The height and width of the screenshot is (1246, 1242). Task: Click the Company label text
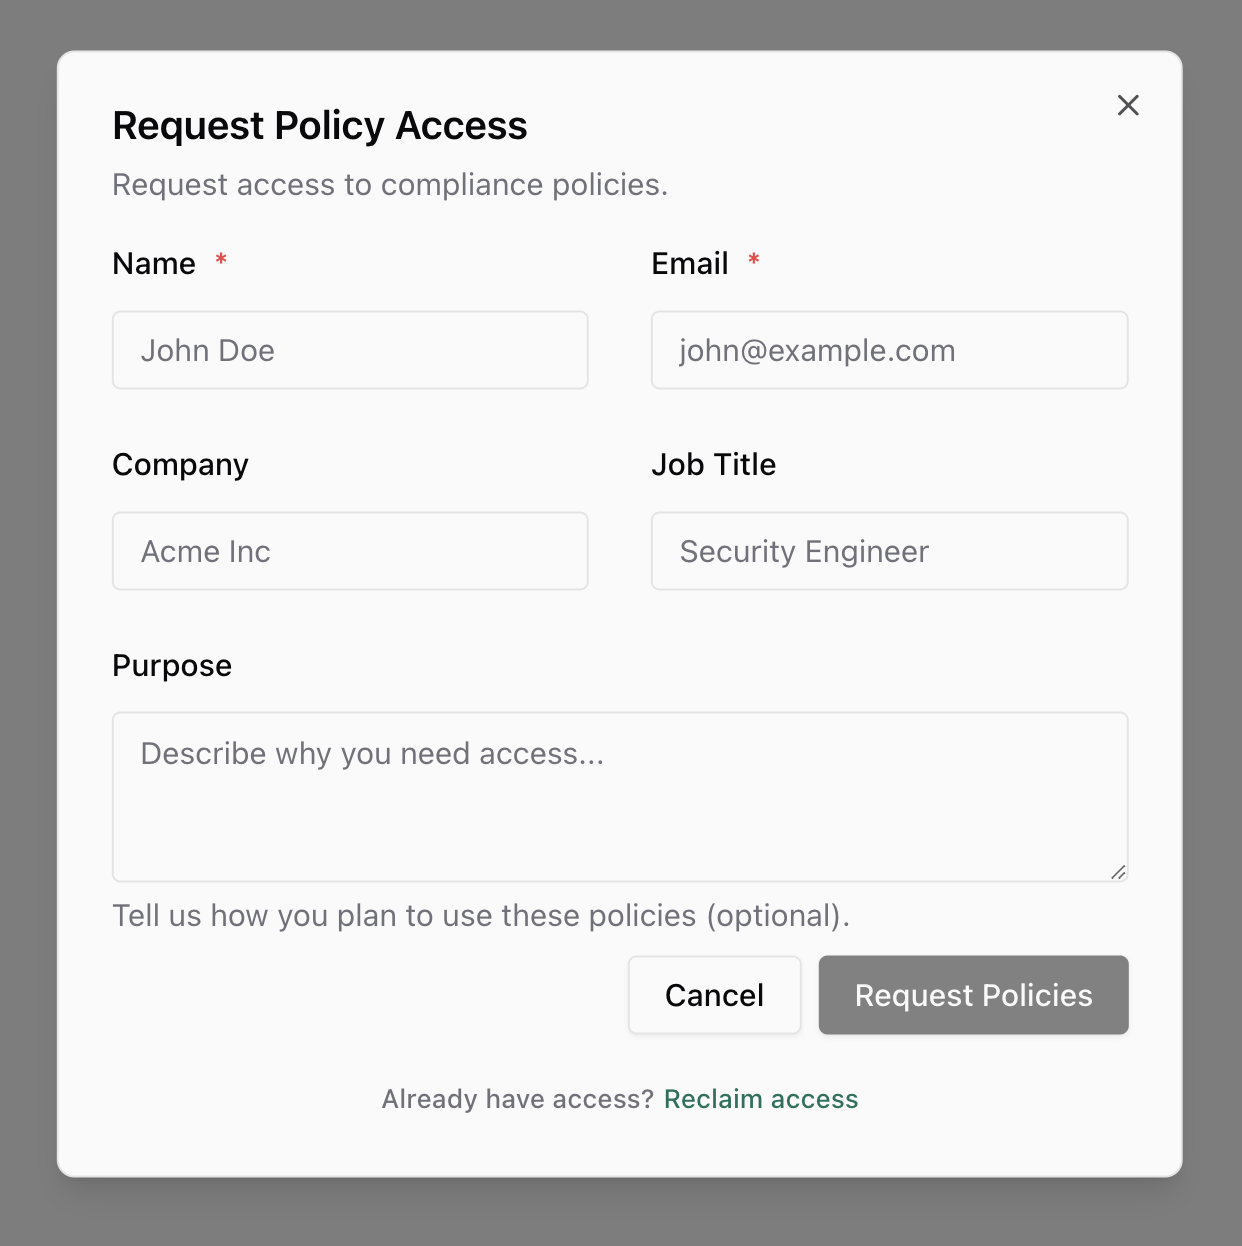[180, 464]
